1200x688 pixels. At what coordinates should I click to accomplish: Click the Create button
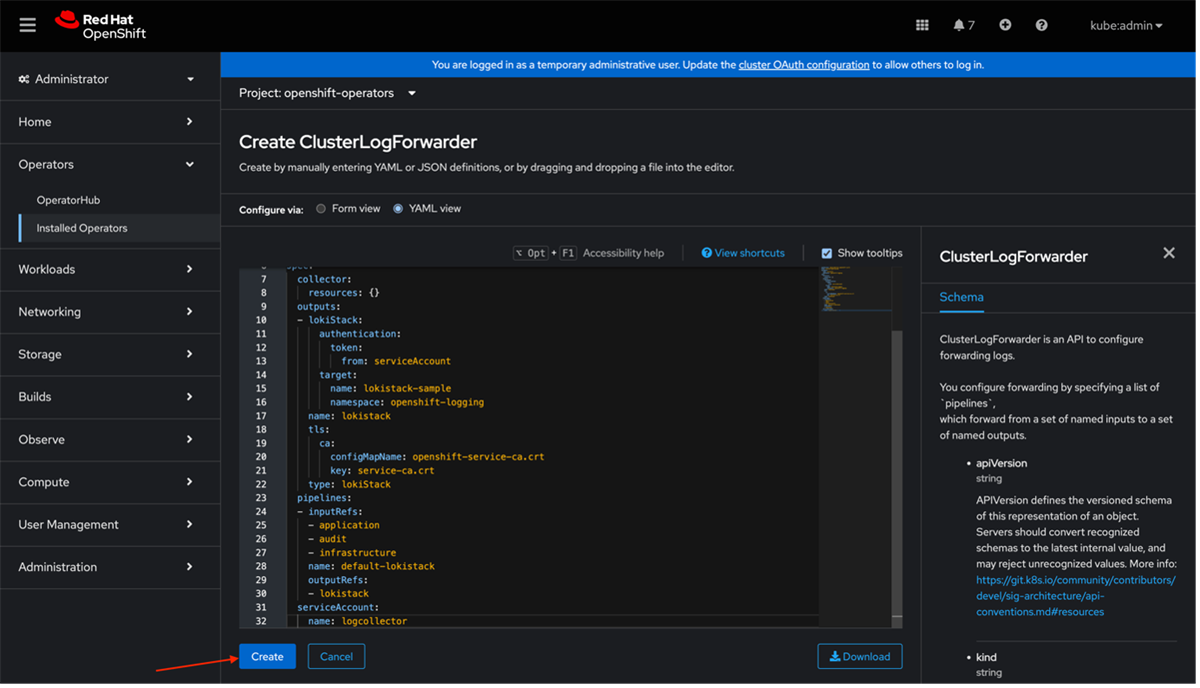(267, 656)
